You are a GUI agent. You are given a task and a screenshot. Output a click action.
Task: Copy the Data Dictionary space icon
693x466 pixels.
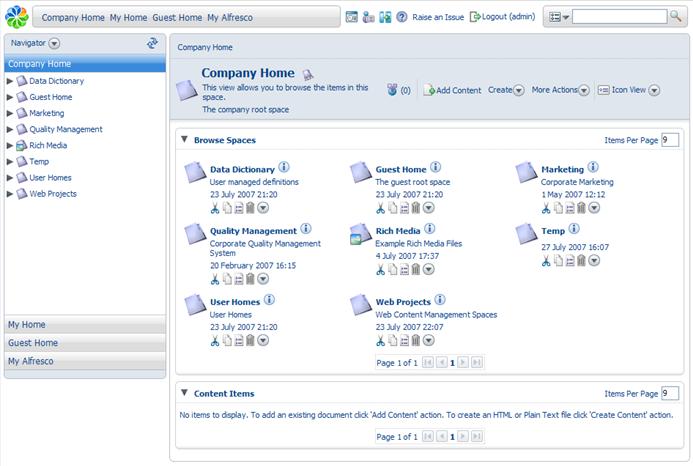[227, 208]
